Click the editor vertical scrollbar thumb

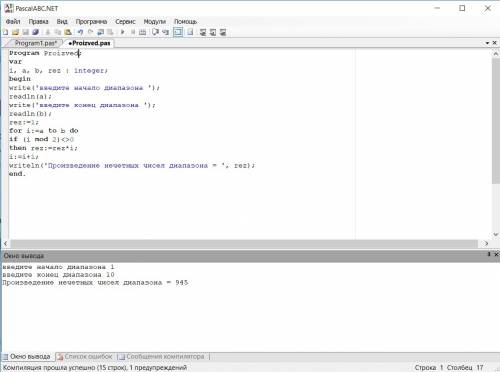click(x=496, y=121)
